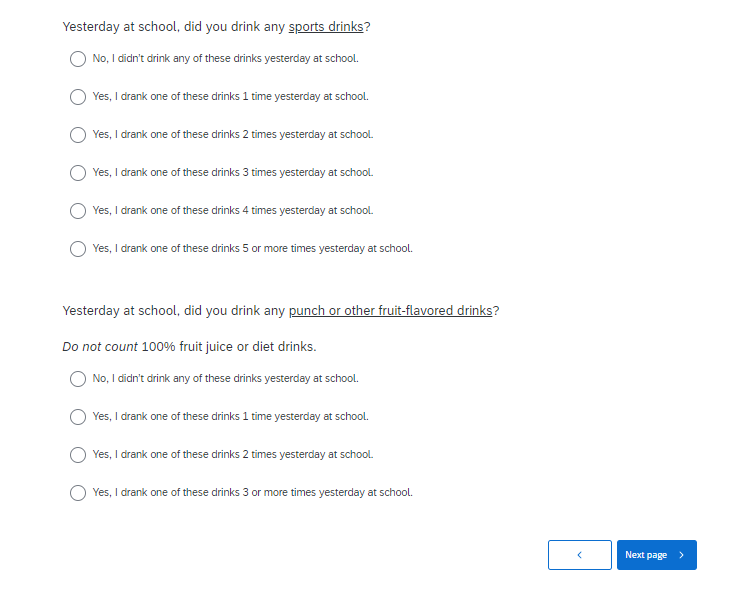741x599 pixels.
Task: Select 'No' for fruit-flavored drinks question
Action: point(78,379)
